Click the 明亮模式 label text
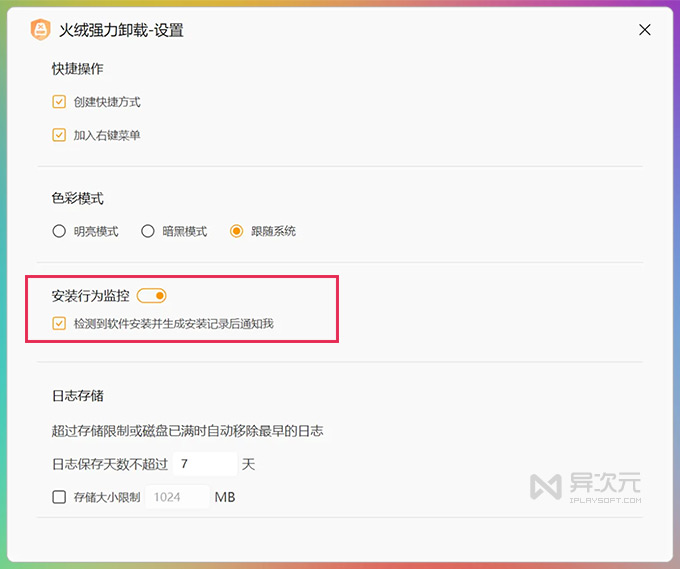 (96, 231)
